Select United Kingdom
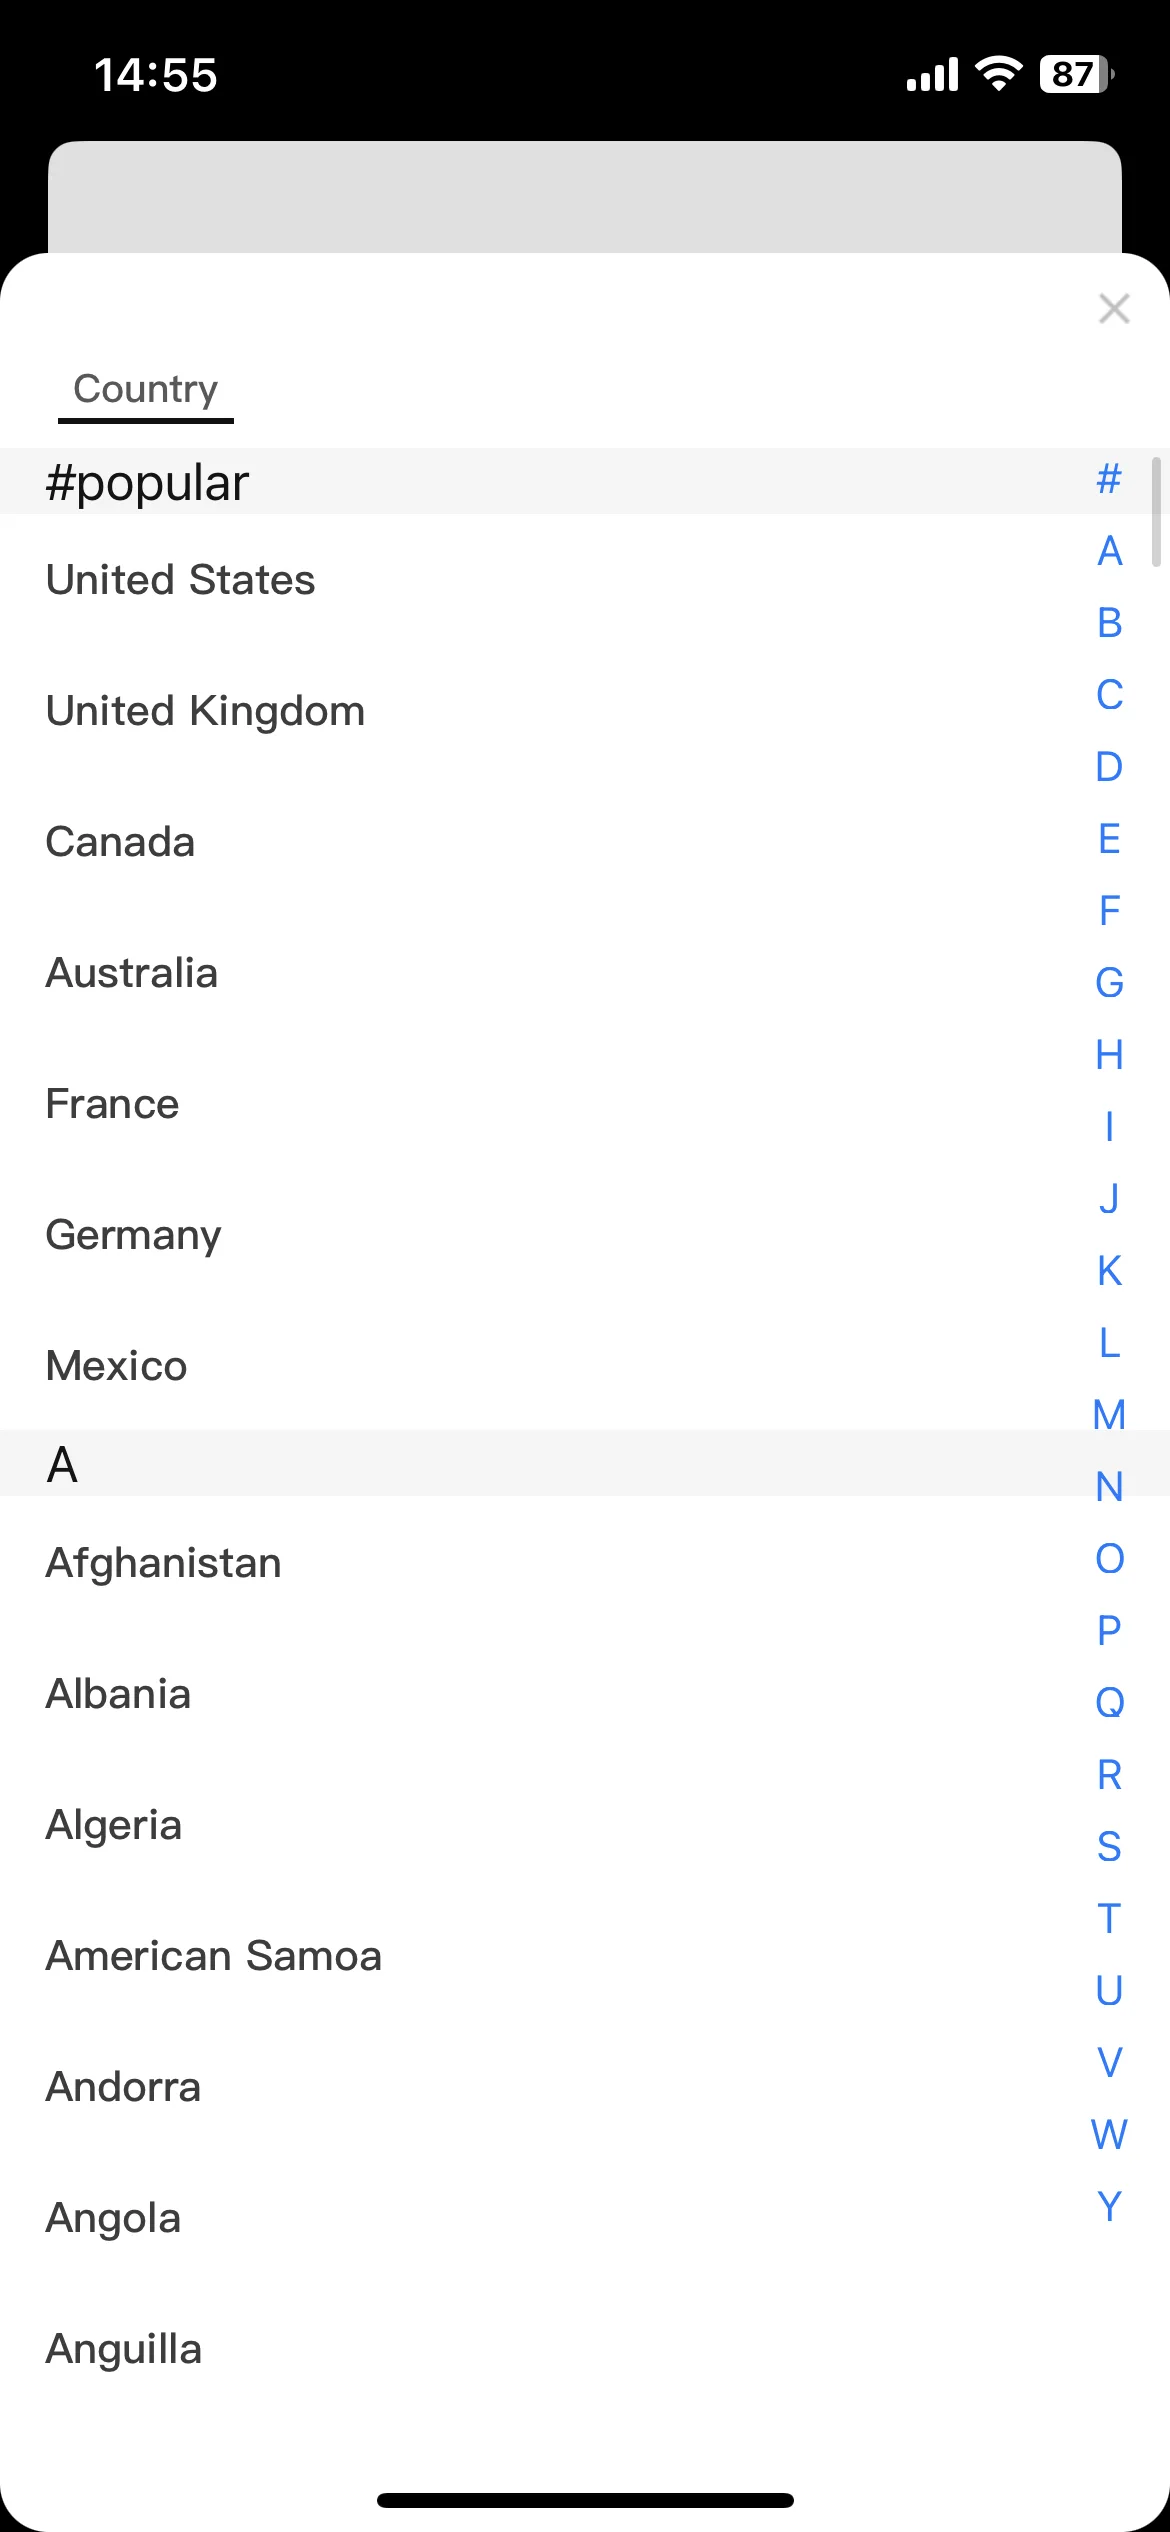The image size is (1170, 2532). pyautogui.click(x=585, y=711)
